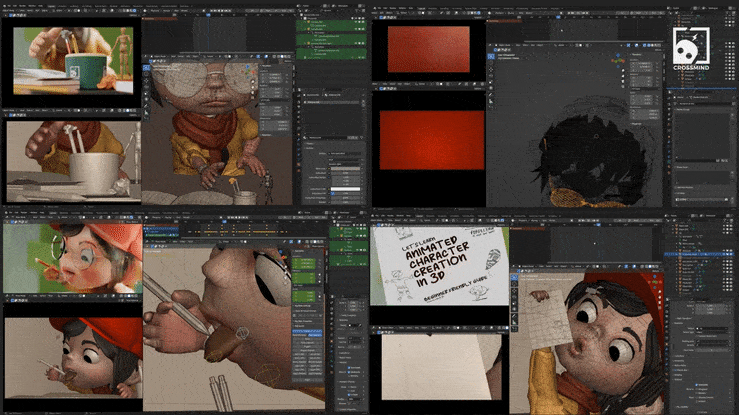
Task: Open File menu in glasses character window
Action: (9, 6)
